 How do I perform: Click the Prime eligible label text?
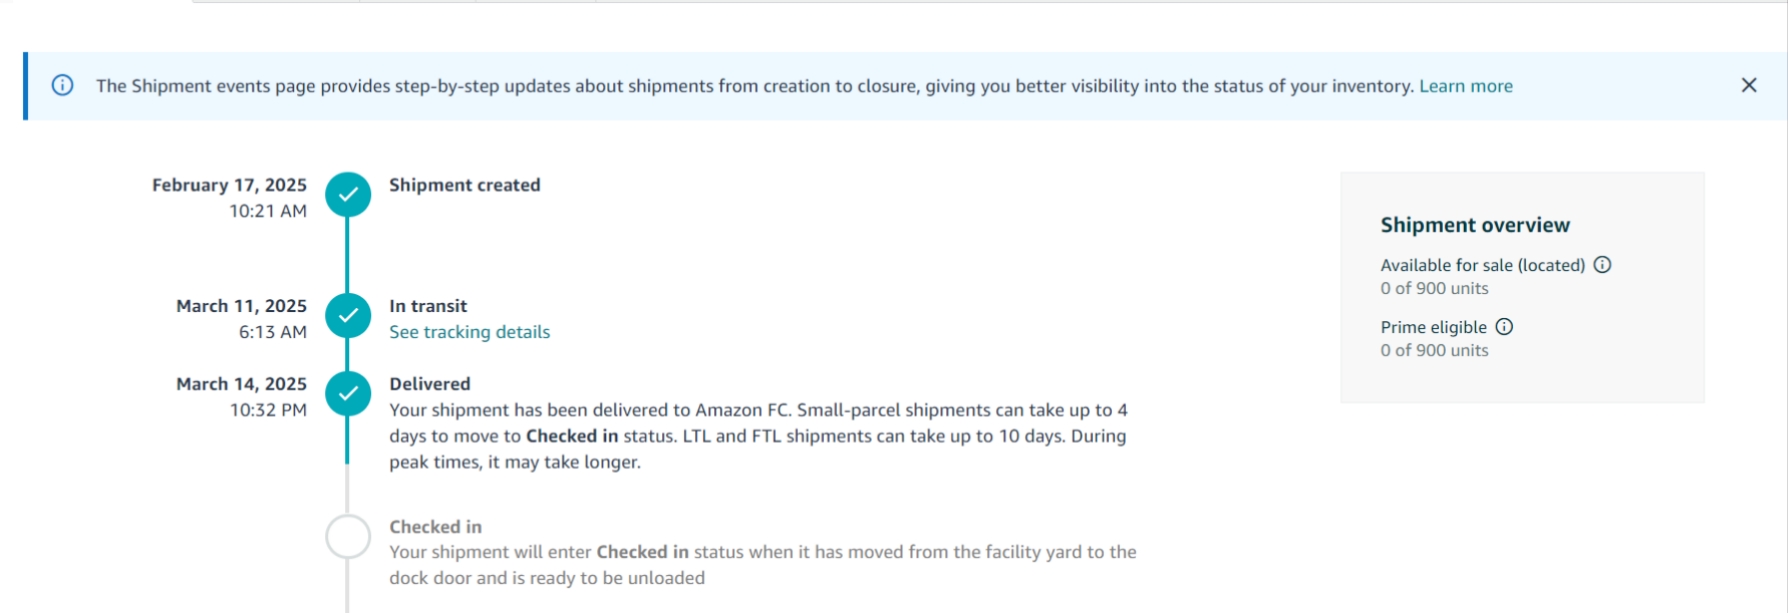coord(1433,327)
